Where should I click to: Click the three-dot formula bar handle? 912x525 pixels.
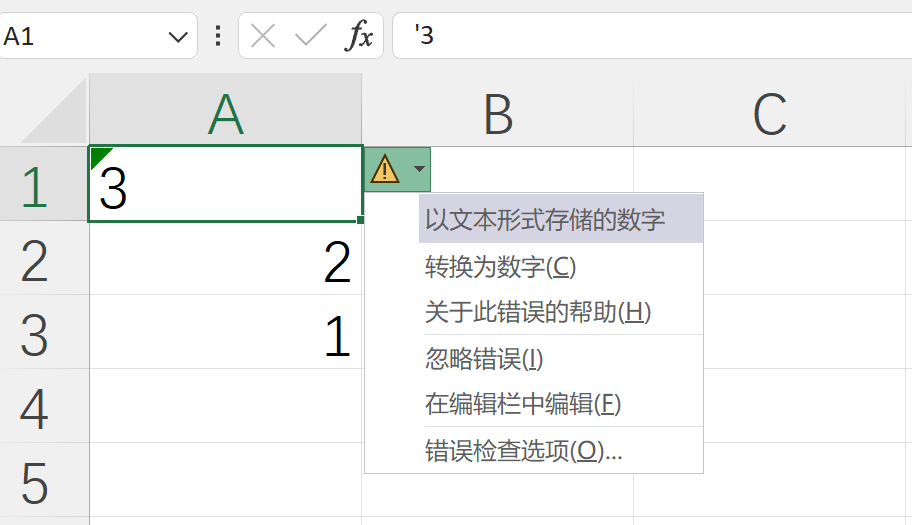point(218,37)
